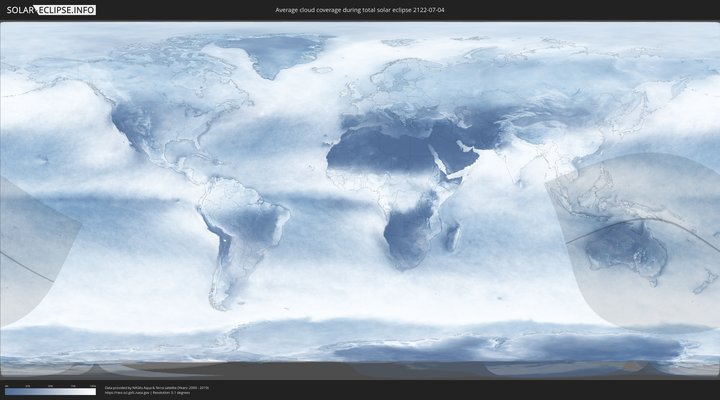Click the NASA Aqua & Terra data credit text
This screenshot has width=720, height=400.
pos(150,386)
